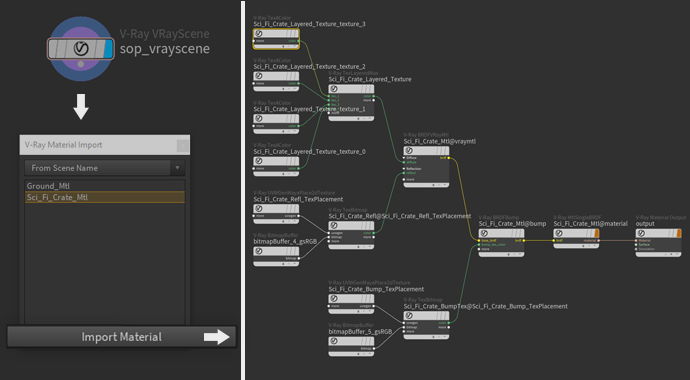The width and height of the screenshot is (690, 380).
Task: Click V-Ray icon on output node
Action: click(x=641, y=233)
